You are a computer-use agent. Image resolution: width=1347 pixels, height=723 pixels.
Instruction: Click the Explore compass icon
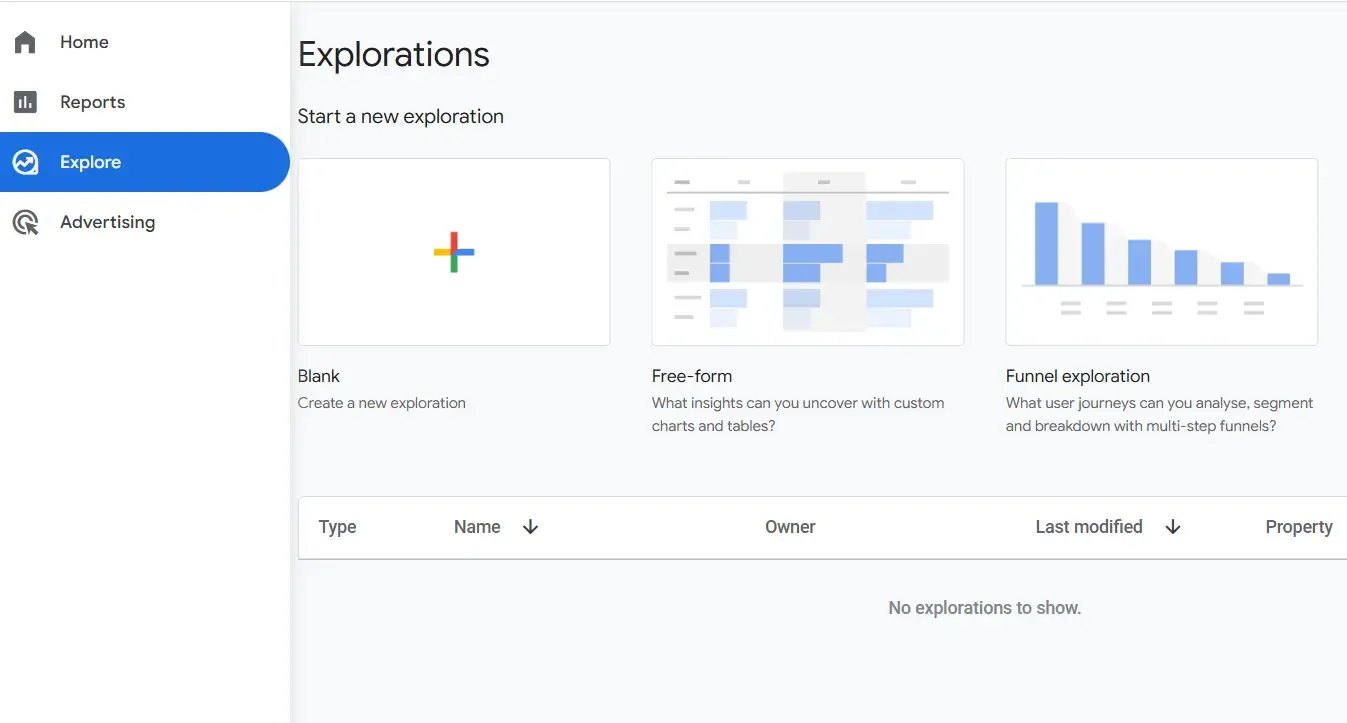point(25,161)
